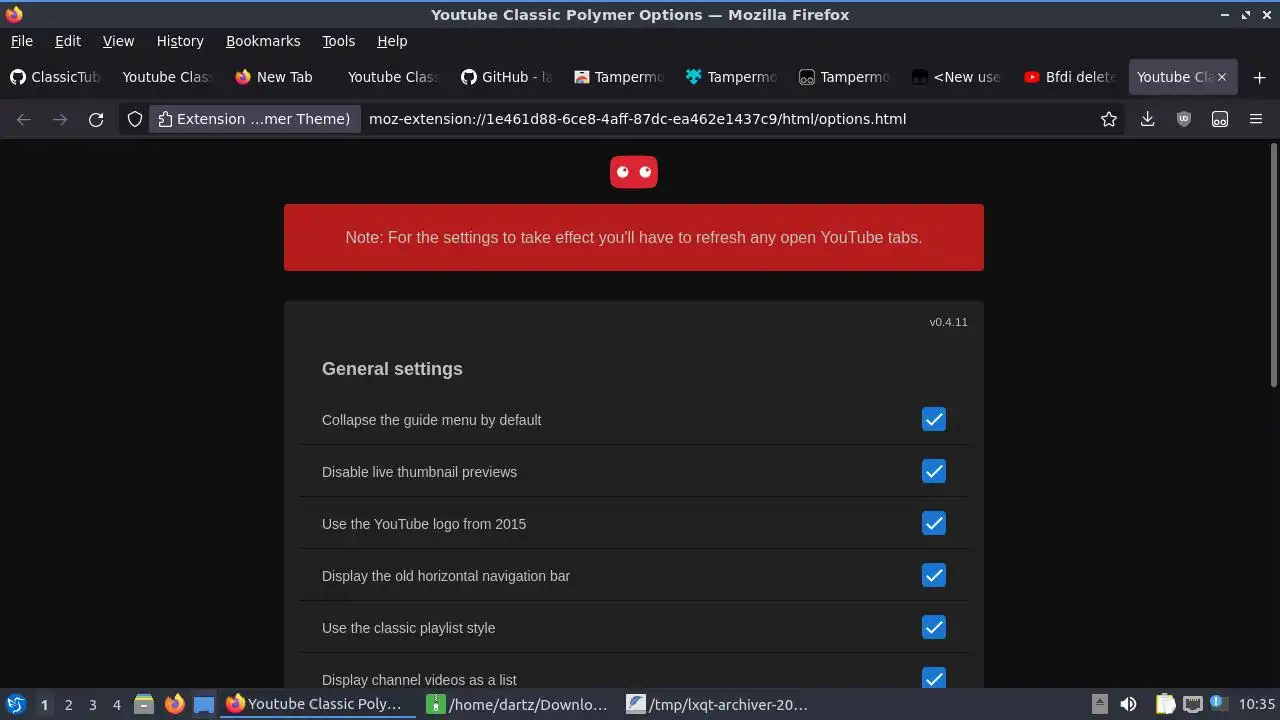Image resolution: width=1280 pixels, height=720 pixels.
Task: Open the volume control in system tray
Action: pyautogui.click(x=1128, y=704)
